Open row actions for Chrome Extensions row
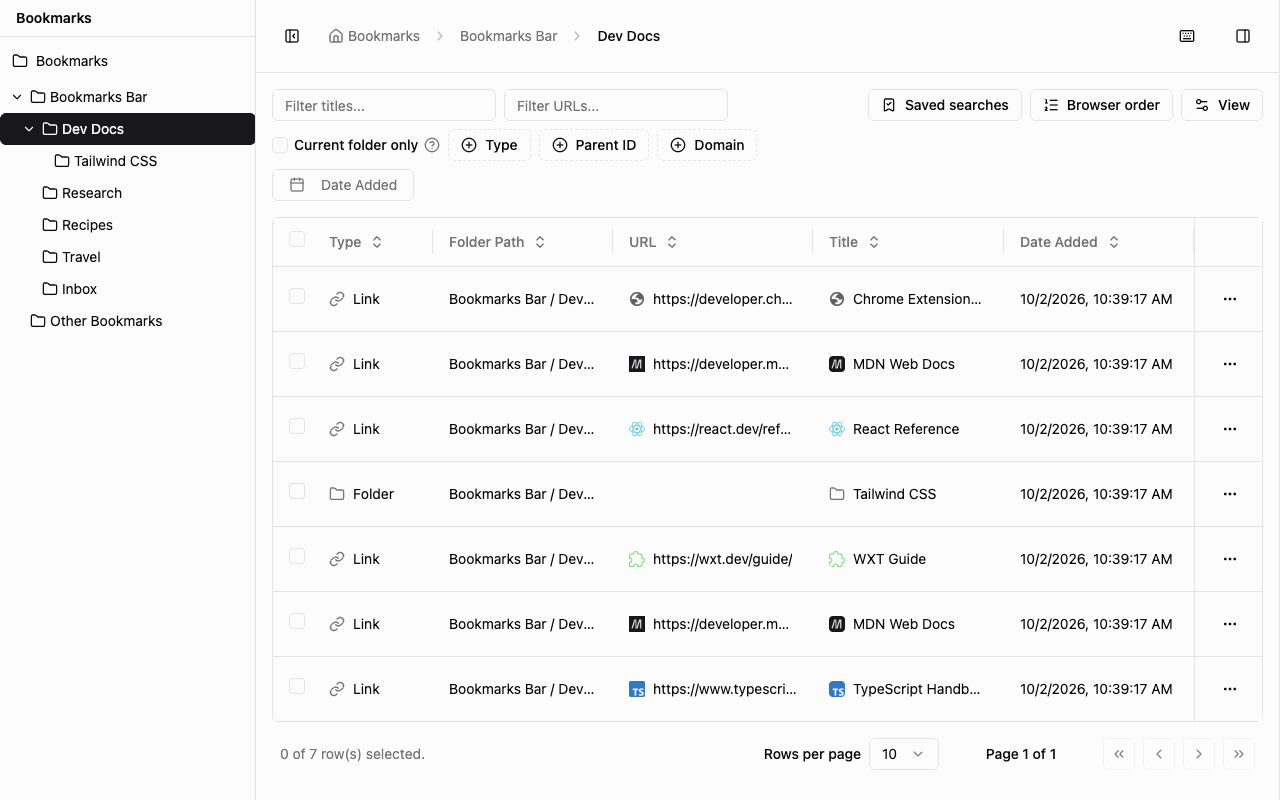 pyautogui.click(x=1230, y=299)
